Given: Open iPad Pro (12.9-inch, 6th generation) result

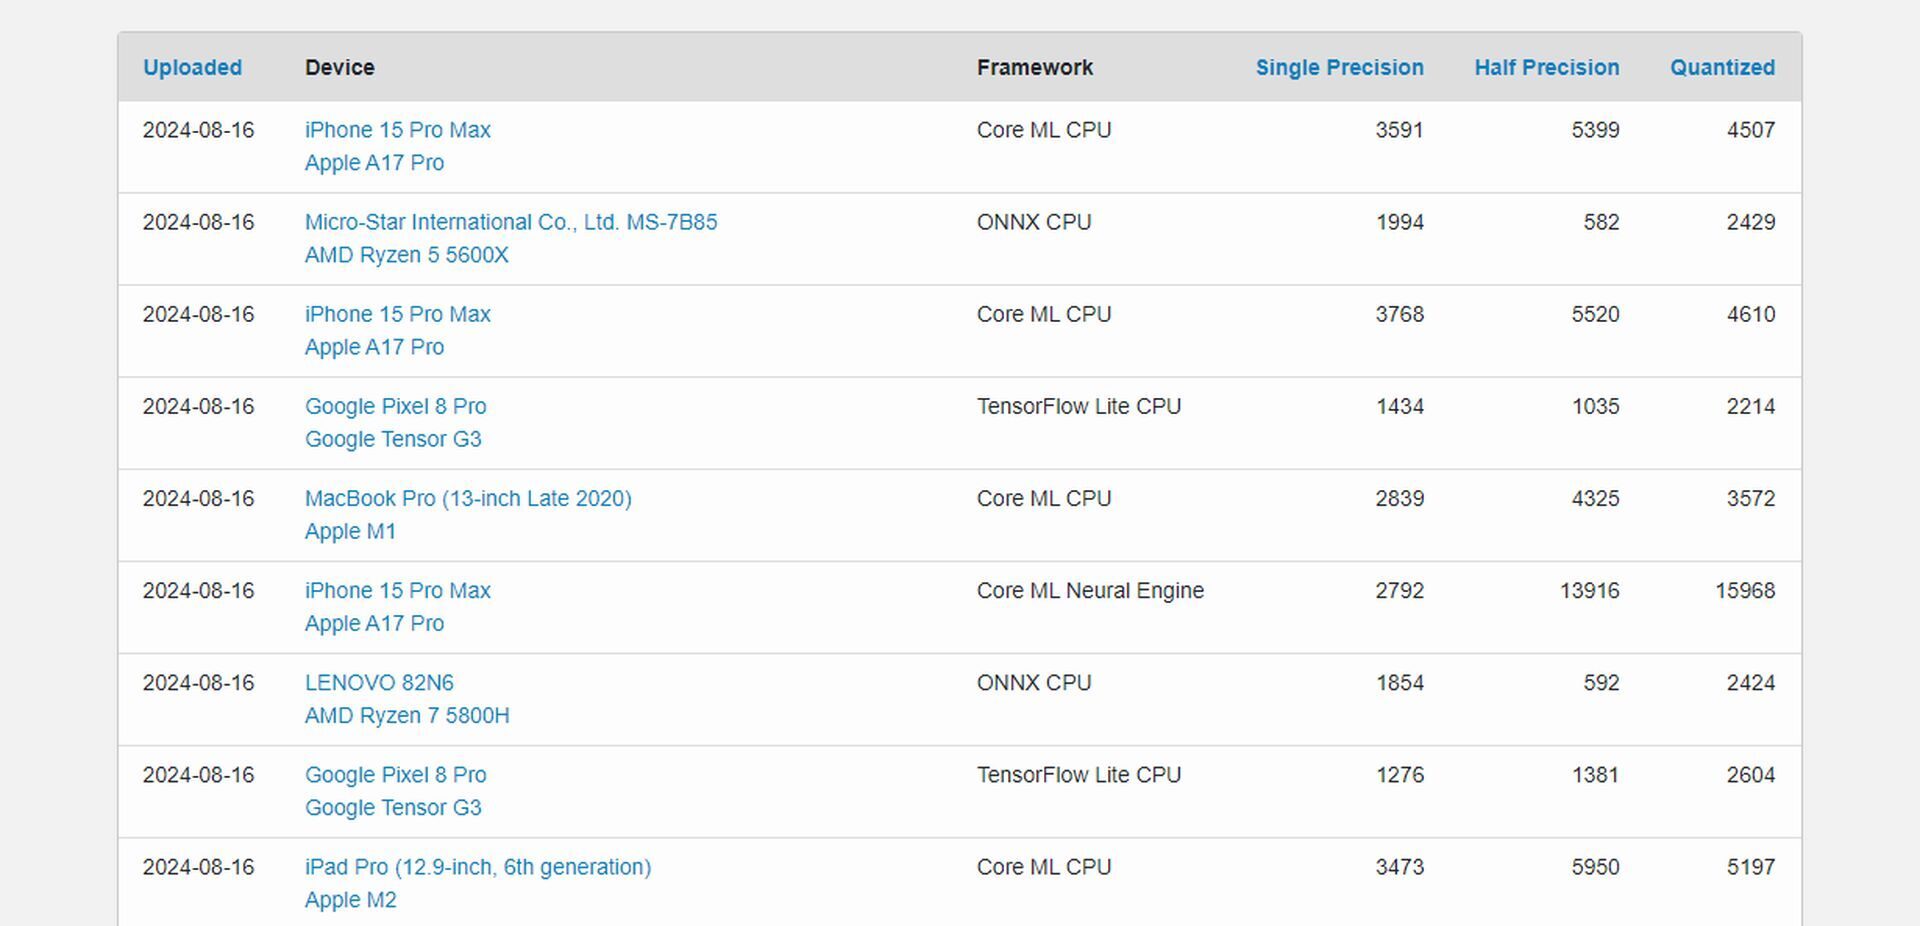Looking at the screenshot, I should pyautogui.click(x=478, y=867).
